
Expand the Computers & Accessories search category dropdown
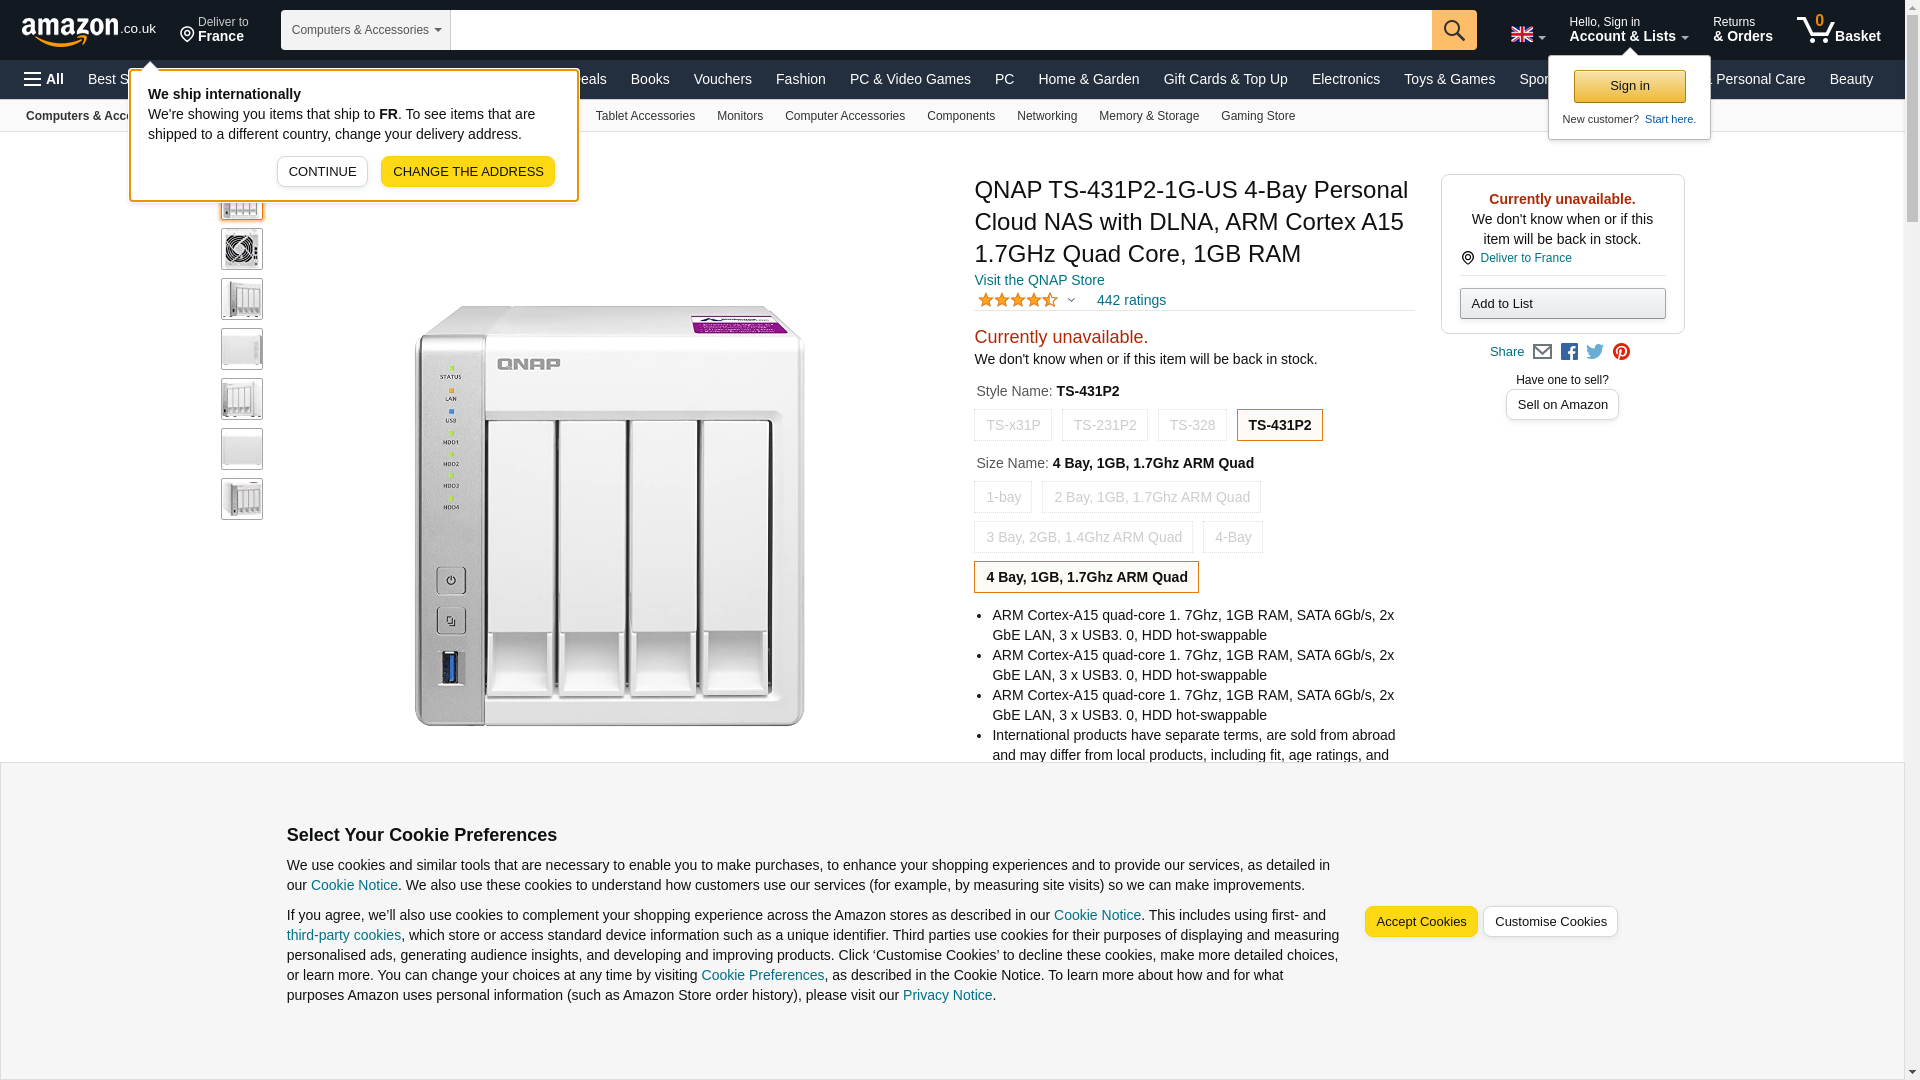click(x=365, y=30)
